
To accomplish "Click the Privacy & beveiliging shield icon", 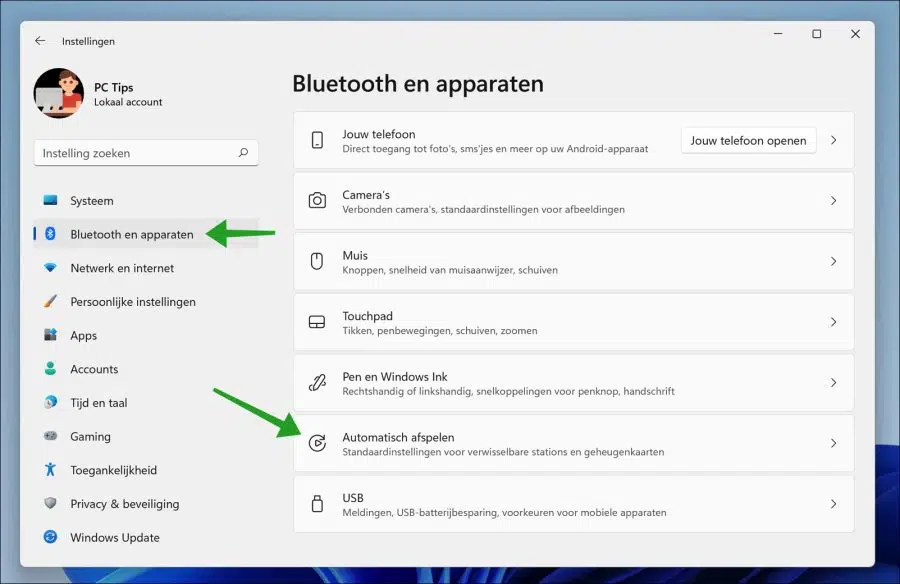I will click(51, 503).
